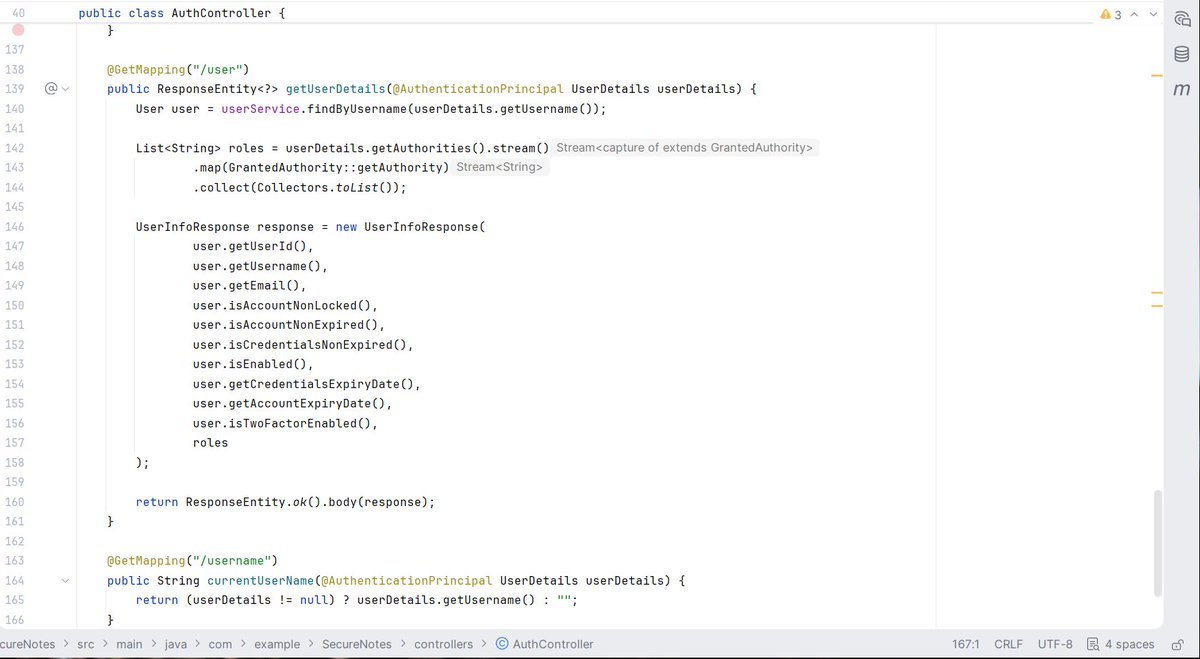Click 'user.getUserId(),' on line 147
This screenshot has height=659, width=1200.
(253, 246)
